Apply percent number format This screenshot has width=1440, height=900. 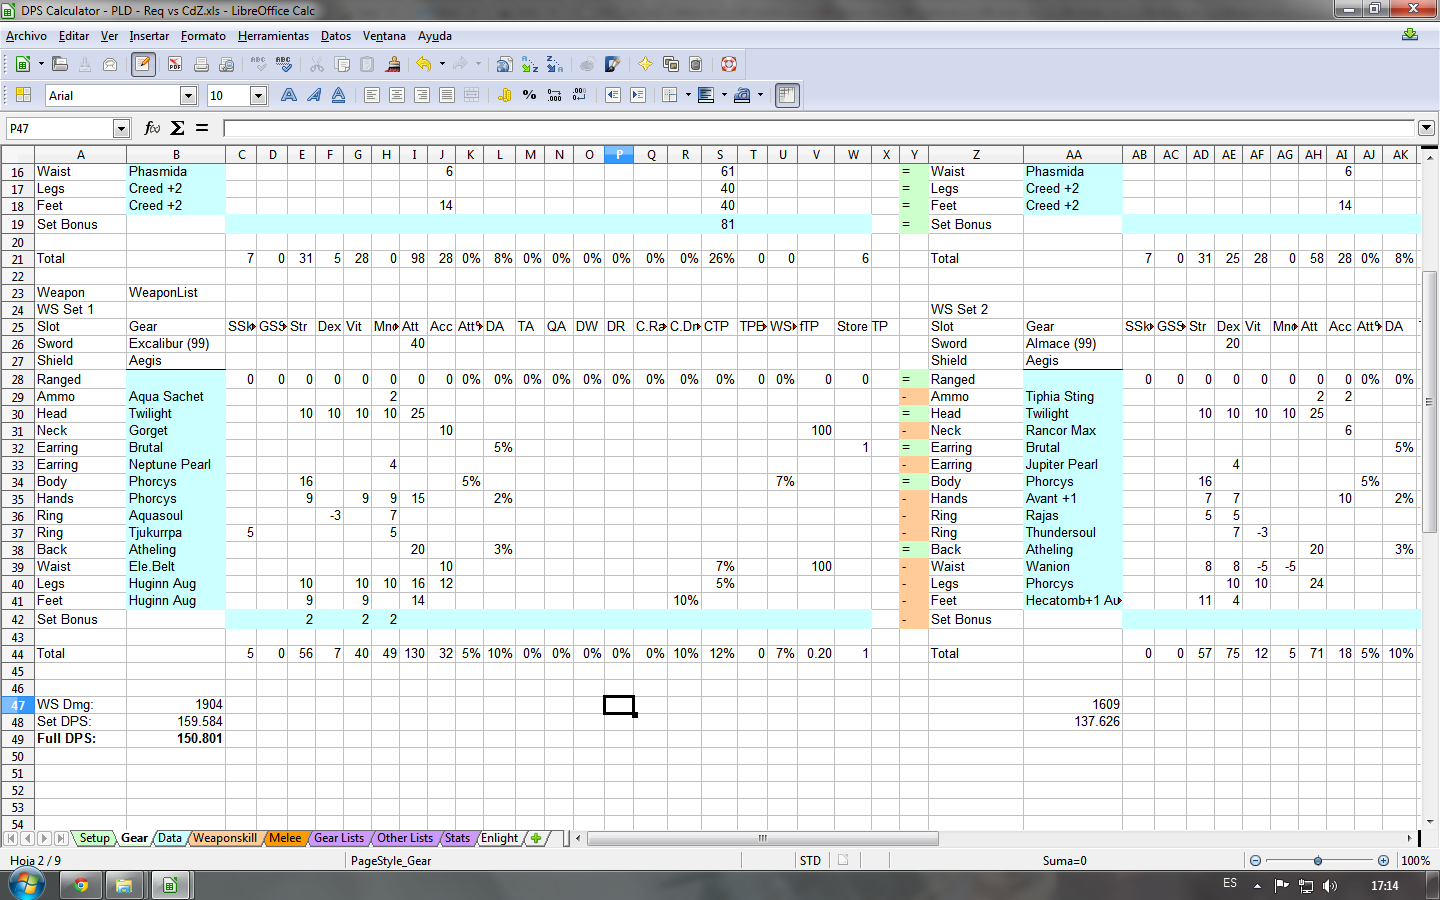pyautogui.click(x=529, y=95)
